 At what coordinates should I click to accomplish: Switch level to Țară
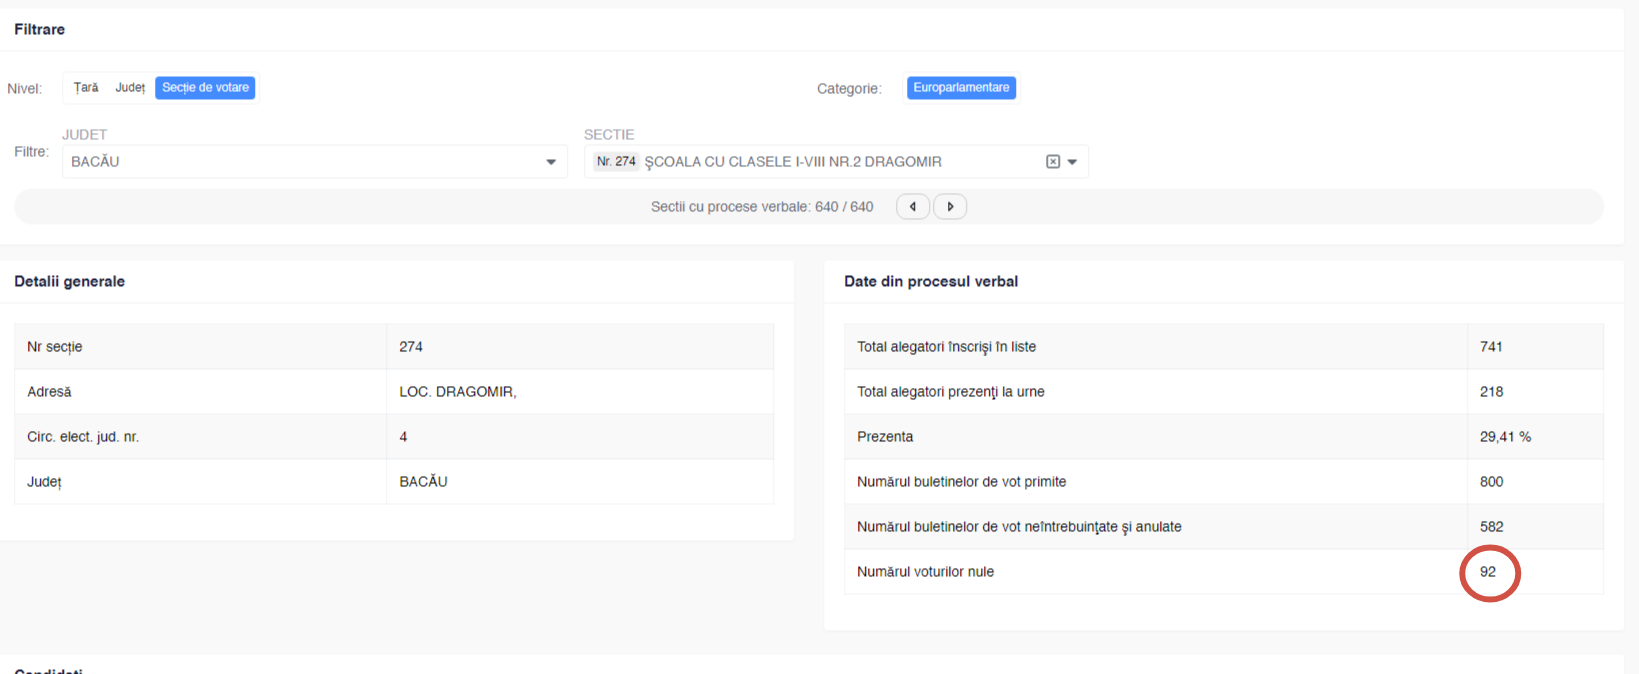[x=86, y=88]
